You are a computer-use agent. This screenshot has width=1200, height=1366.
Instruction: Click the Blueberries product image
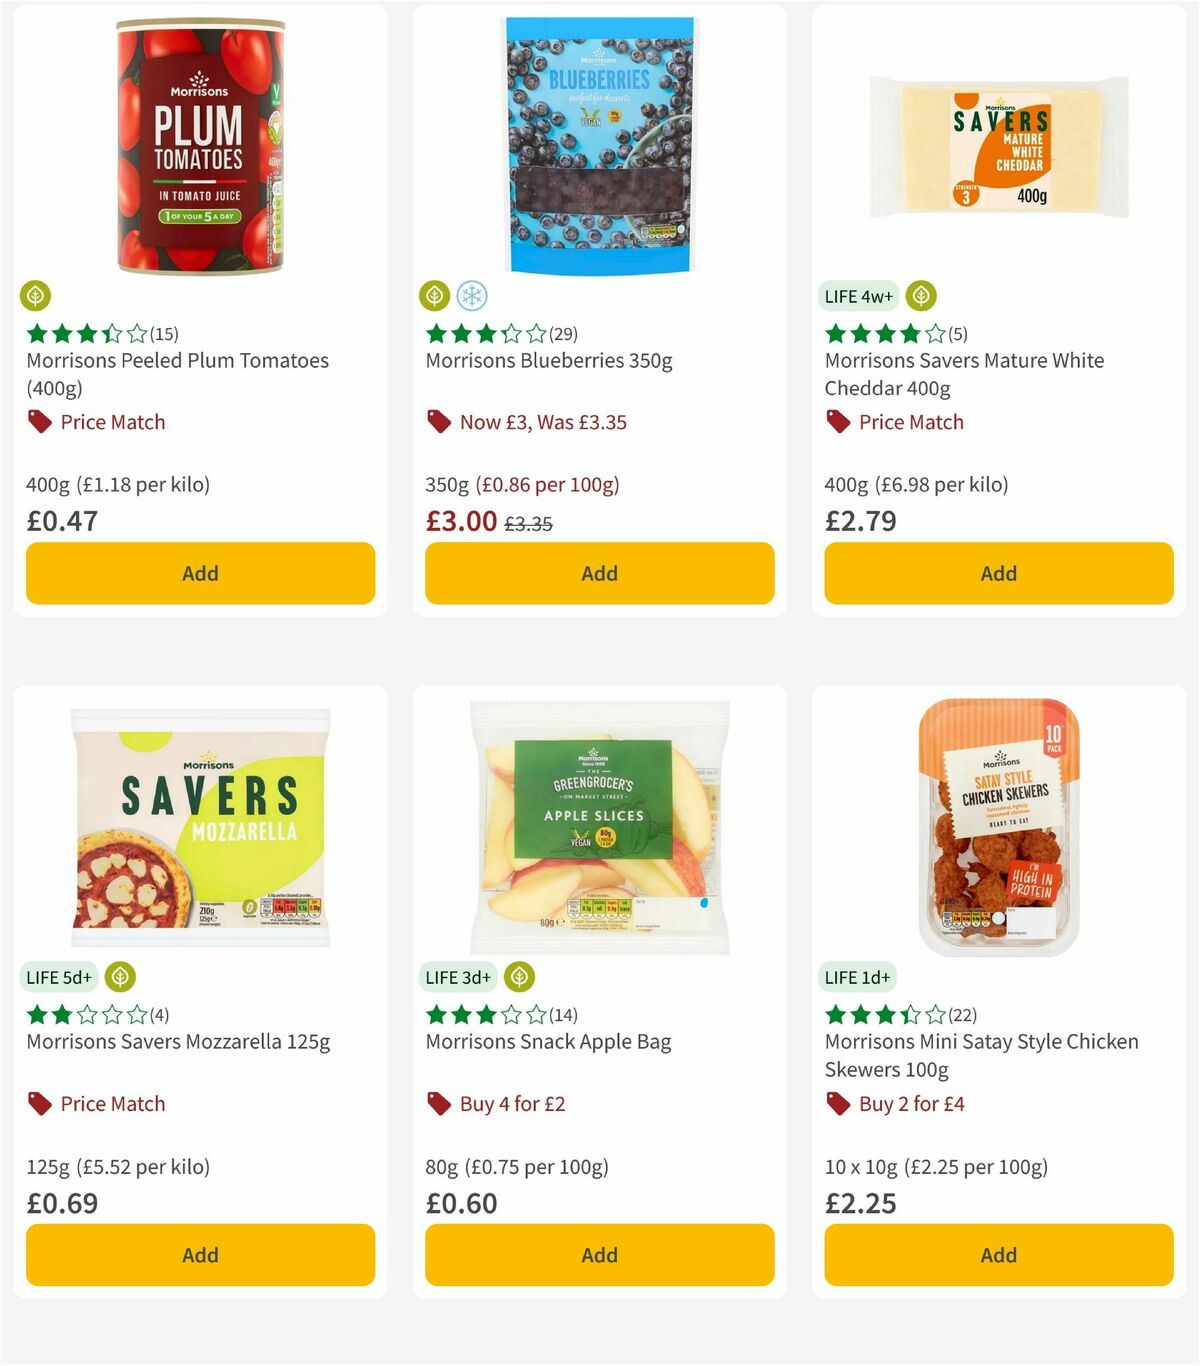pos(598,143)
